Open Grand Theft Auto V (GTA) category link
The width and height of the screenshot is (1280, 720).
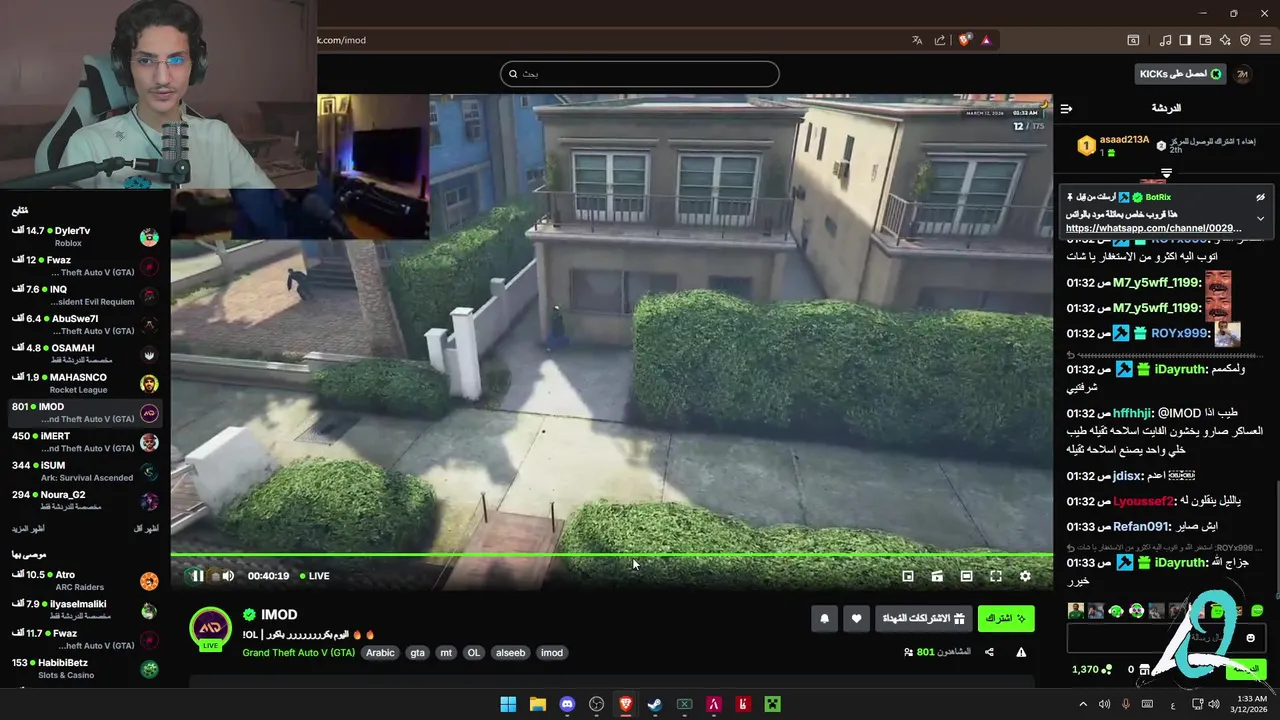coord(298,653)
